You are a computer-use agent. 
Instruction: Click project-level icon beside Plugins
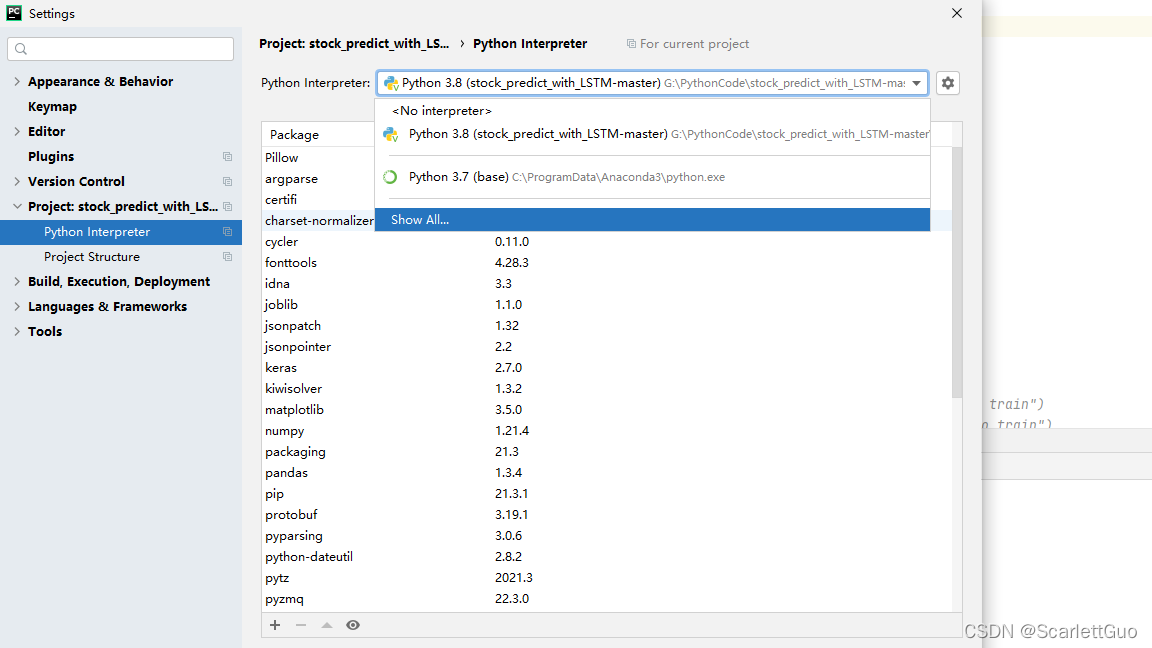tap(228, 156)
